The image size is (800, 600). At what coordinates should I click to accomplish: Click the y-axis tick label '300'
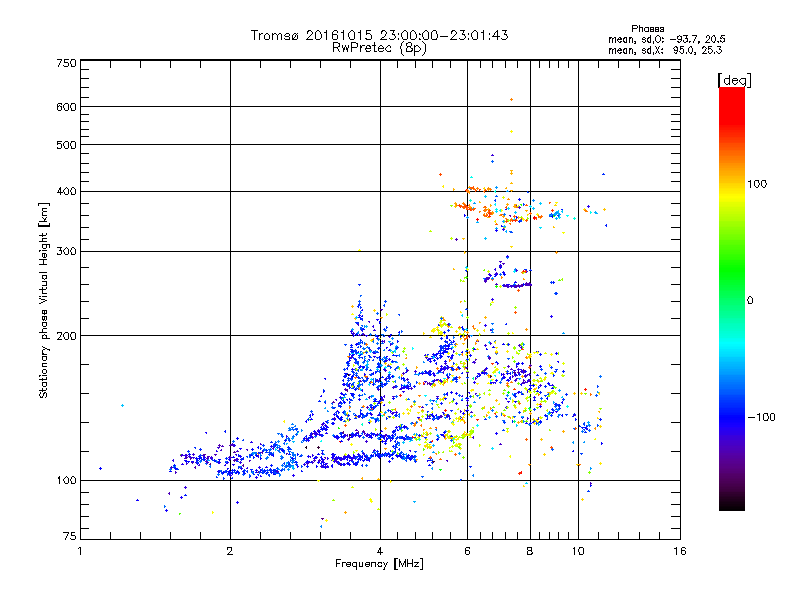point(66,252)
